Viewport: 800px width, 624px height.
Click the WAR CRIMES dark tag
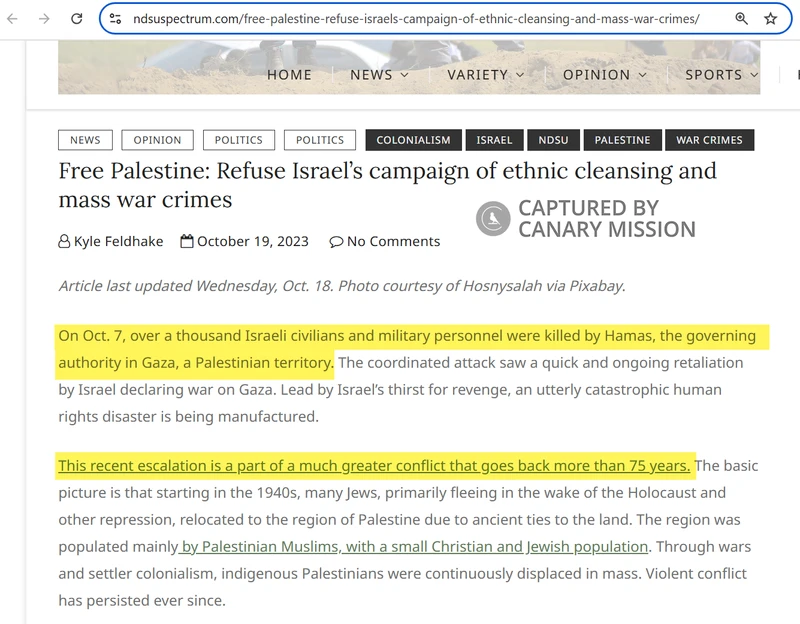click(710, 140)
